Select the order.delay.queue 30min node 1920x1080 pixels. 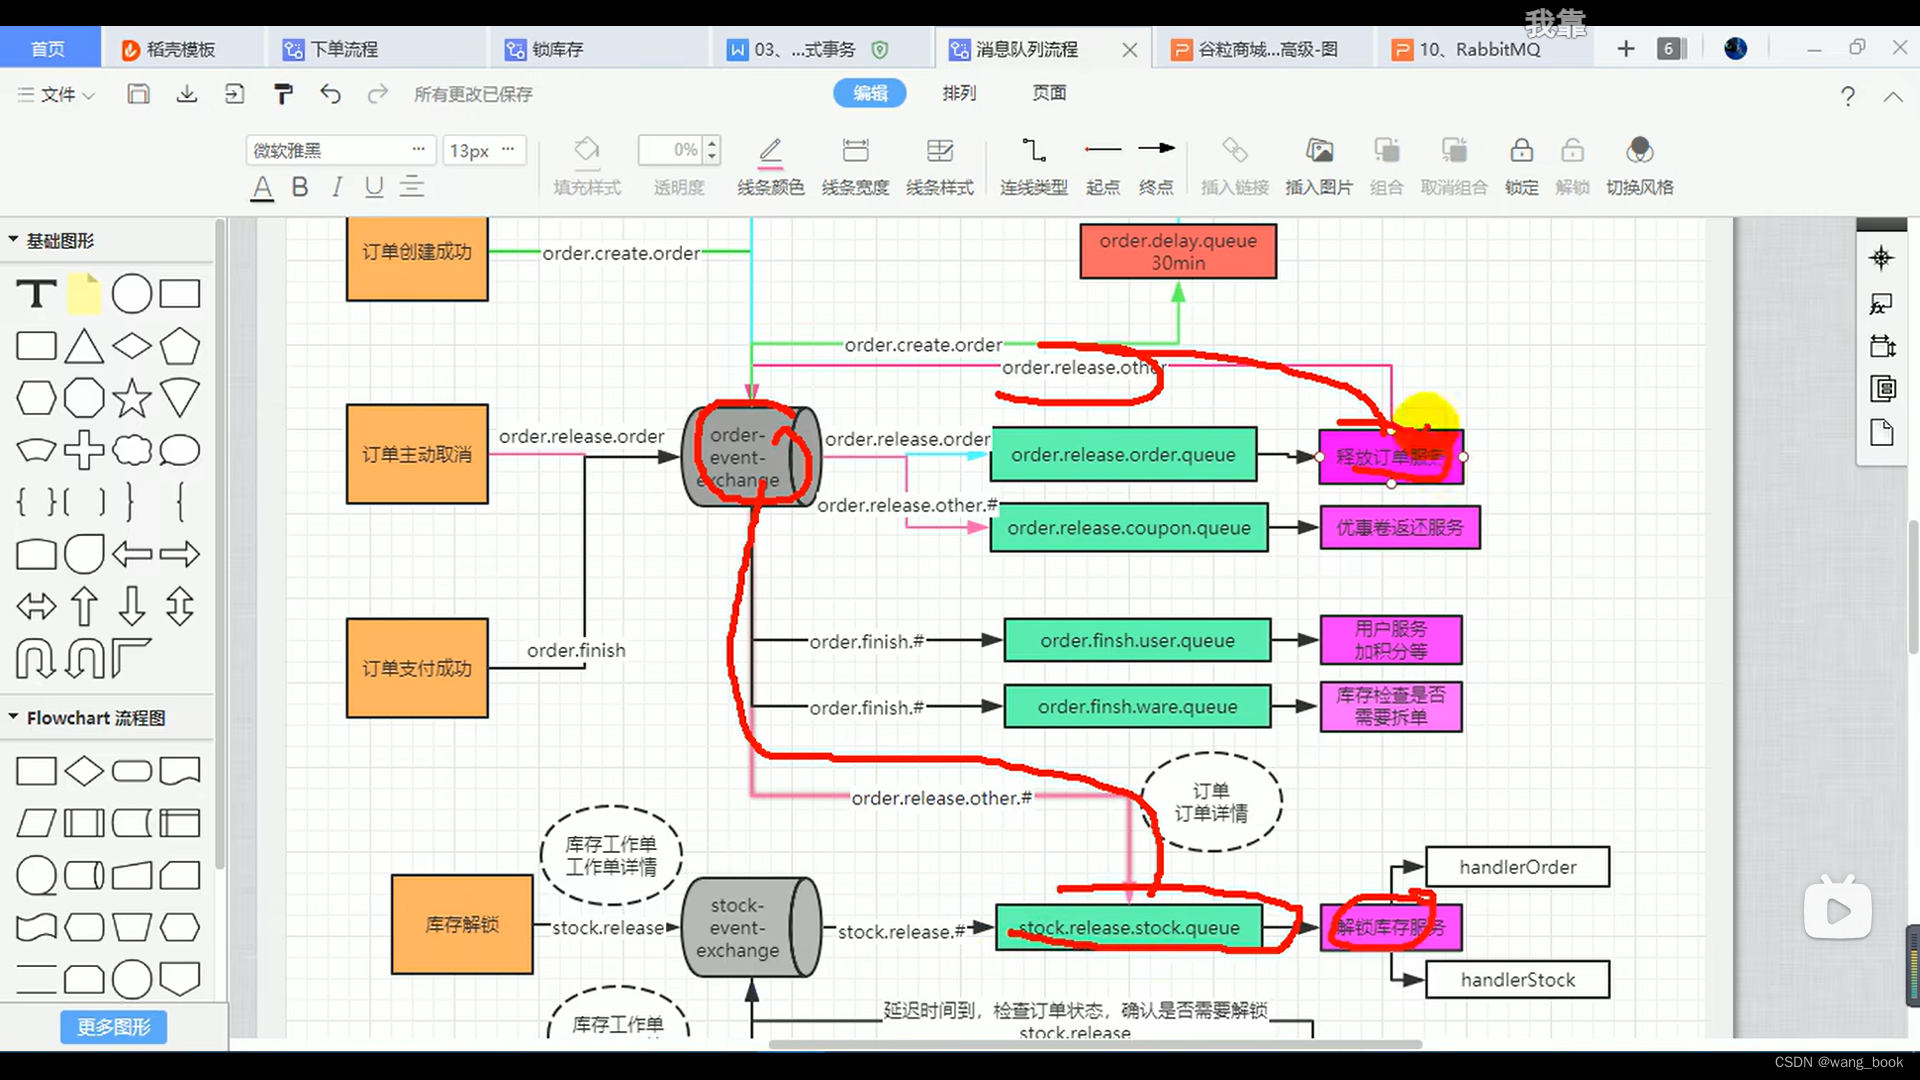tap(1178, 251)
